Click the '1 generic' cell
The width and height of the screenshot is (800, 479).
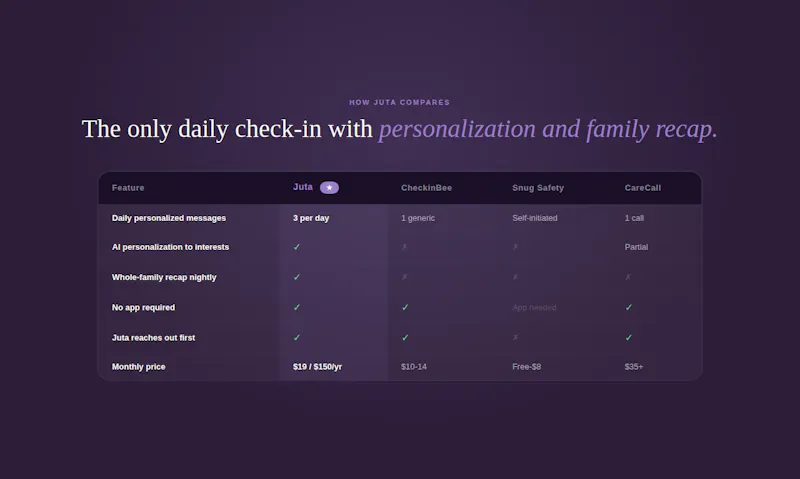click(x=418, y=218)
